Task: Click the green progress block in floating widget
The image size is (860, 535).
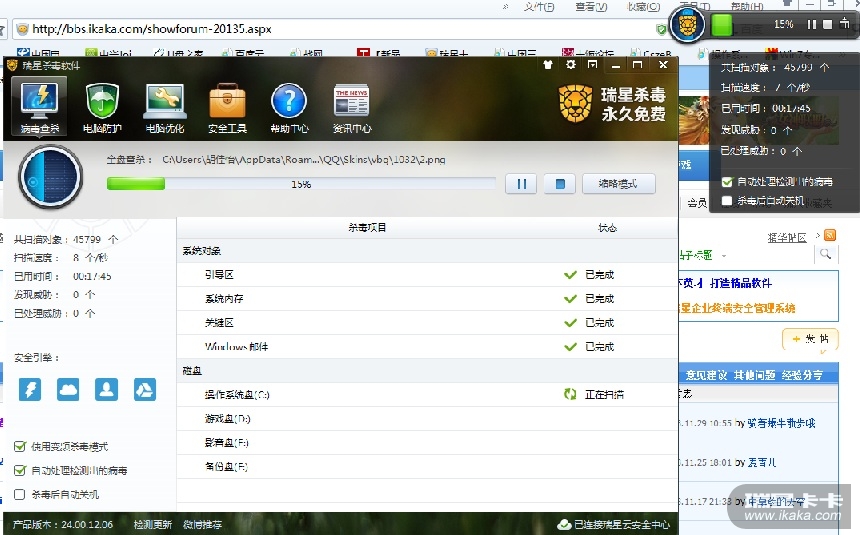Action: click(x=722, y=25)
